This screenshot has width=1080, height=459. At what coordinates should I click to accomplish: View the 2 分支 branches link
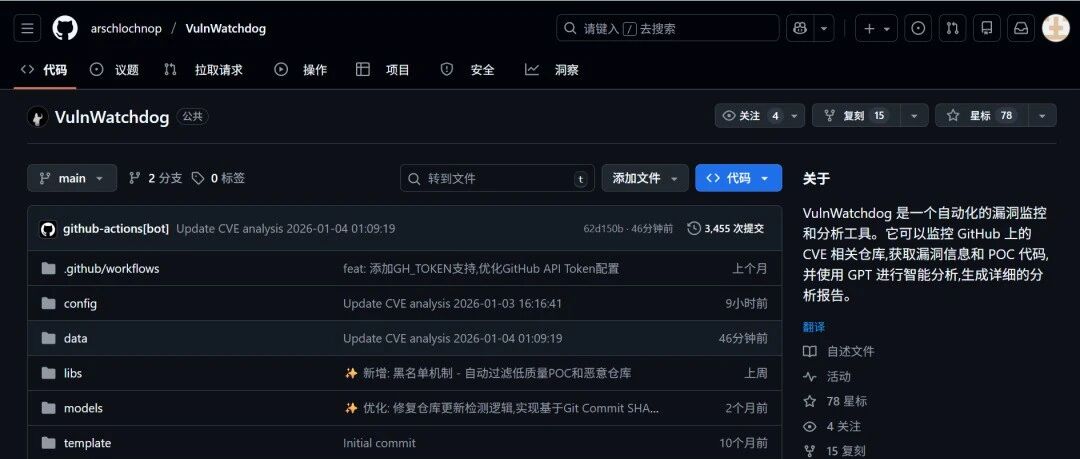[x=156, y=178]
